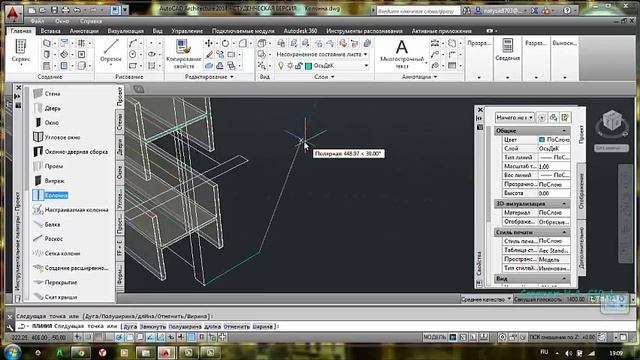Screen dimensions: 640x360
Task: Click the Масштаб типа линий value 1.00
Action: coord(554,167)
